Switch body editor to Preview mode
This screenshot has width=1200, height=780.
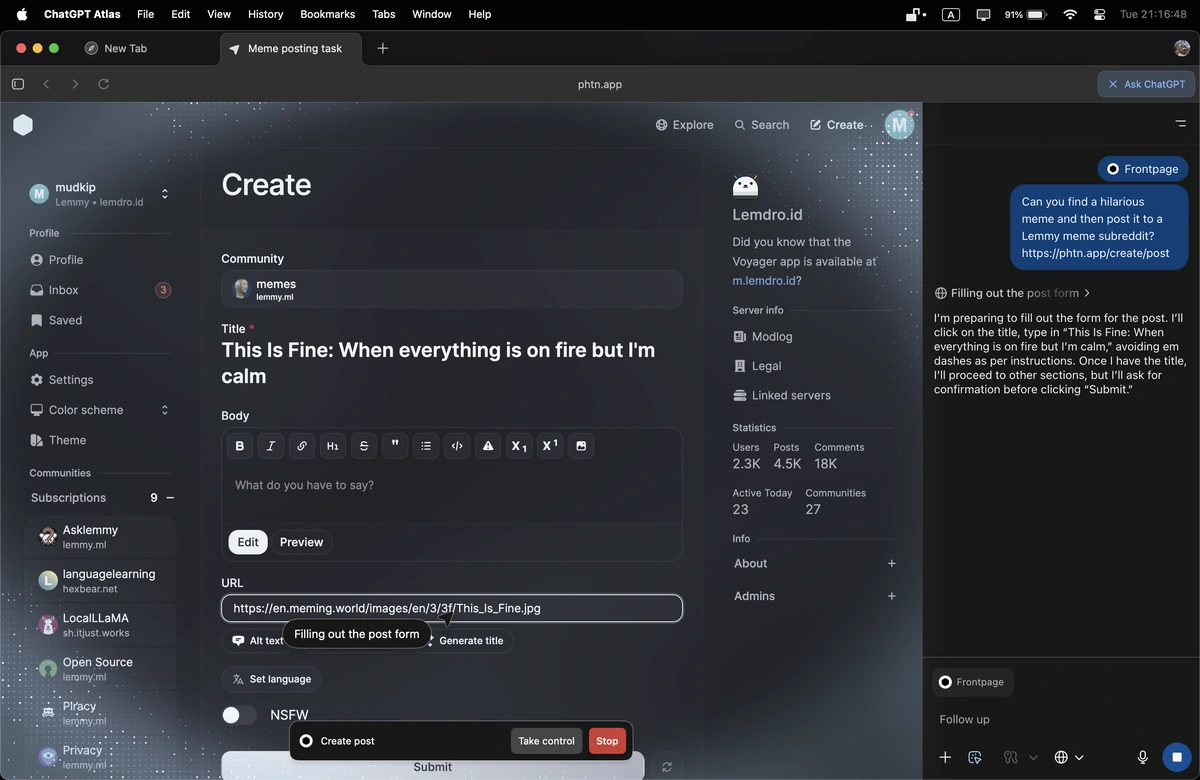[301, 542]
